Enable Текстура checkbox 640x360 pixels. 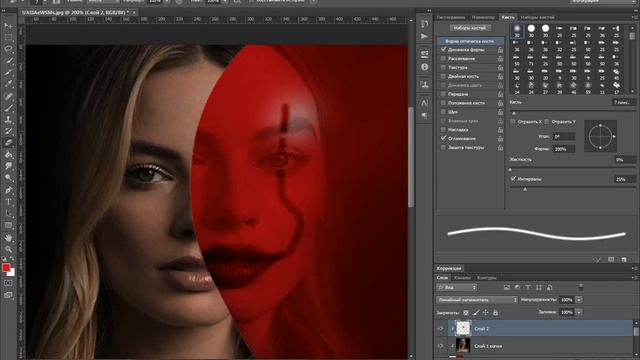click(x=443, y=67)
